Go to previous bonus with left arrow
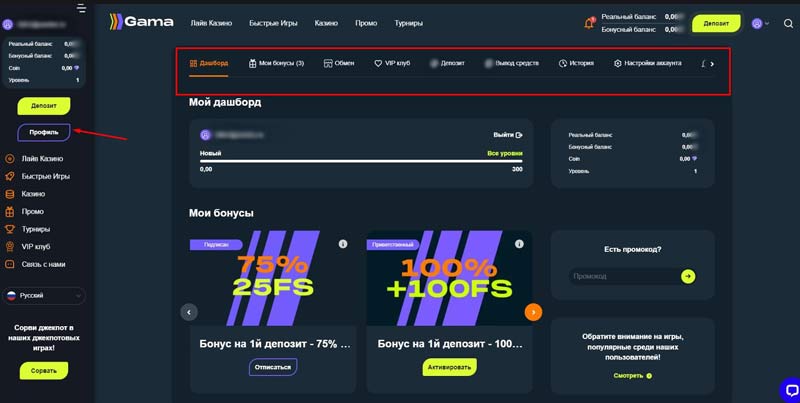Image resolution: width=800 pixels, height=403 pixels. coord(189,312)
